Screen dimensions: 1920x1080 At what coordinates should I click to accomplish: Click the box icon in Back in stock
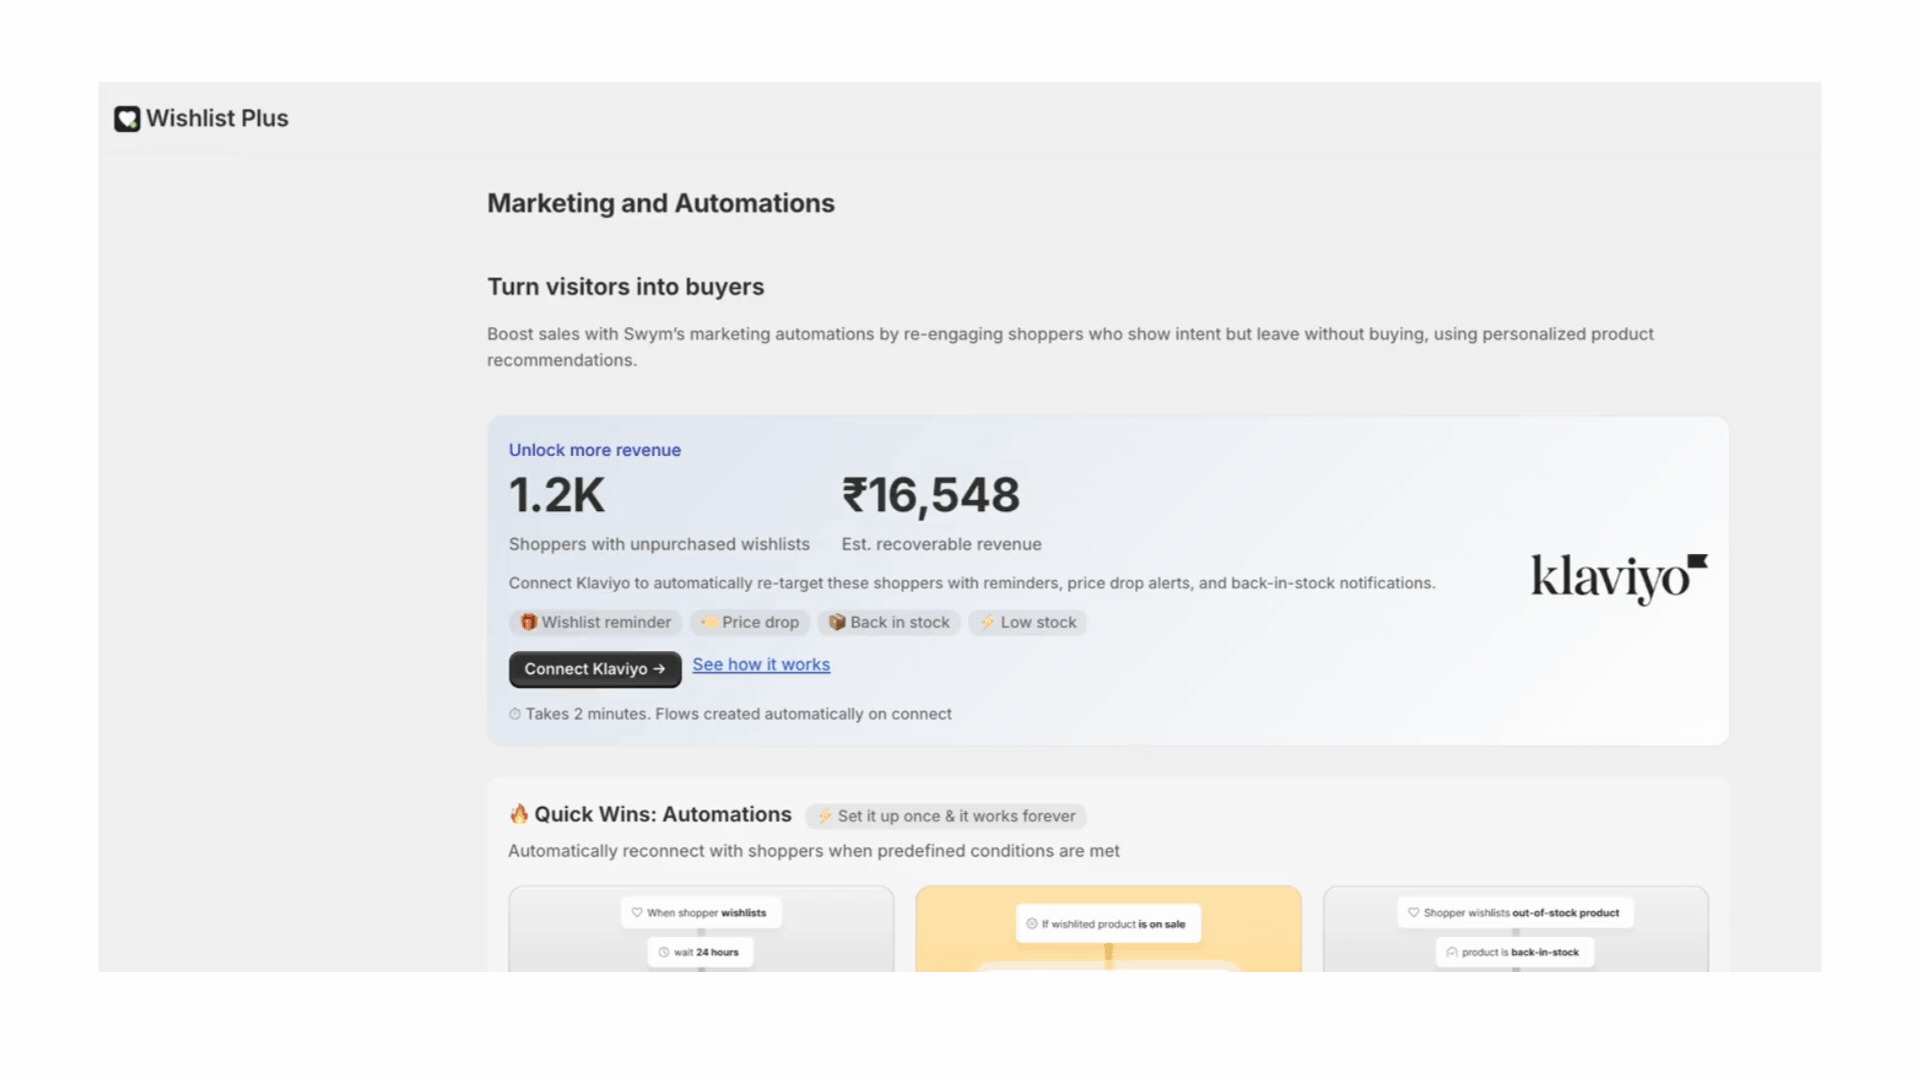[837, 622]
